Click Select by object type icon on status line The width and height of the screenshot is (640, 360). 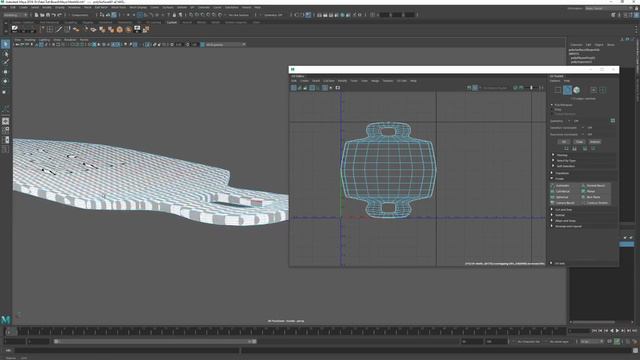108,15
